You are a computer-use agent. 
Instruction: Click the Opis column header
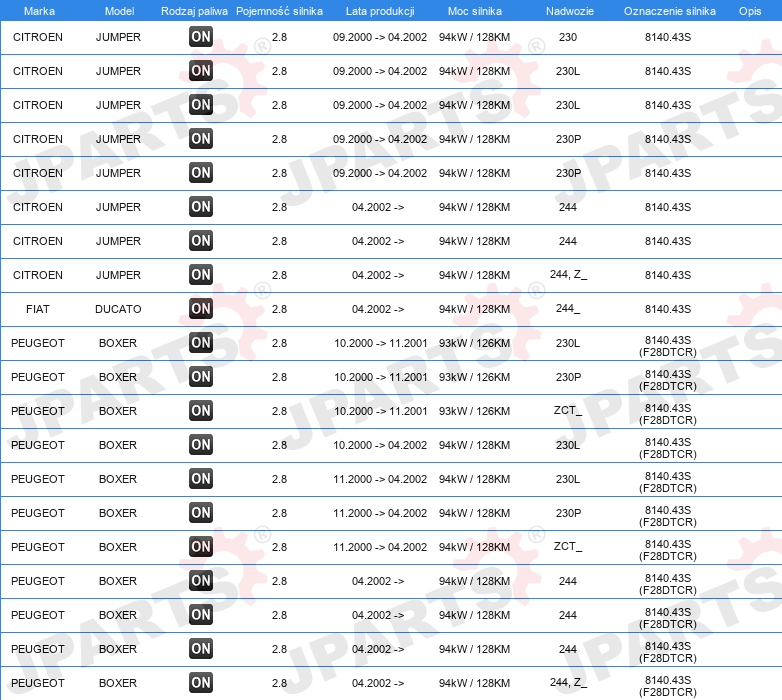pos(750,11)
